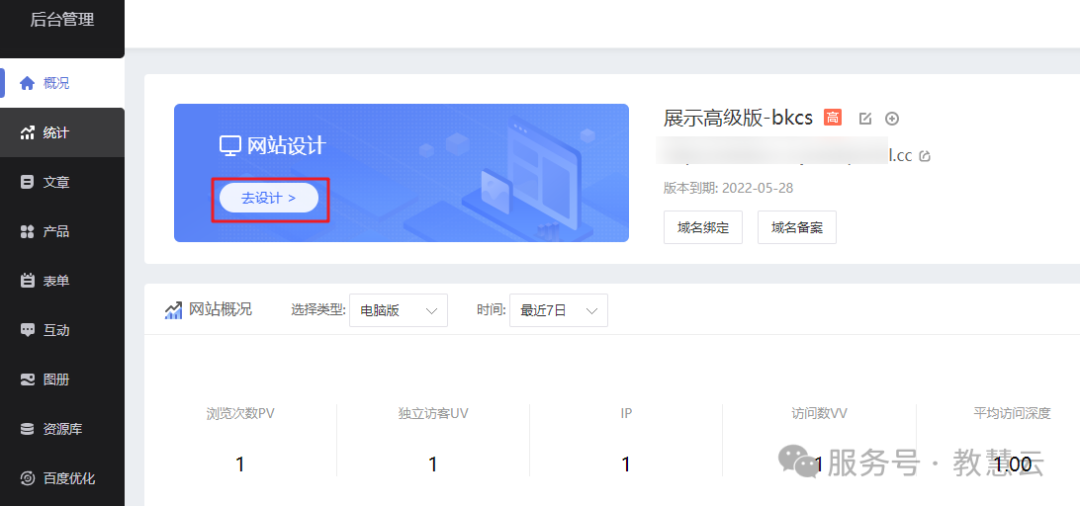Screen dimensions: 1080x506
Task: Select 表单 from the sidebar
Action: pyautogui.click(x=56, y=281)
